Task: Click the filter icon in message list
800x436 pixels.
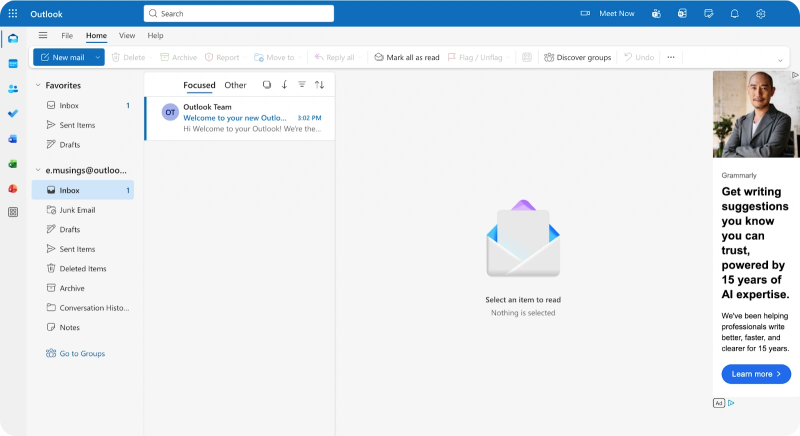Action: 302,85
